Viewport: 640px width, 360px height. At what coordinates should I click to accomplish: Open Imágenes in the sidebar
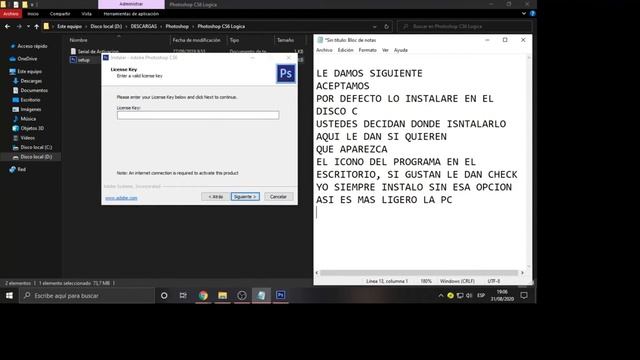coord(31,109)
